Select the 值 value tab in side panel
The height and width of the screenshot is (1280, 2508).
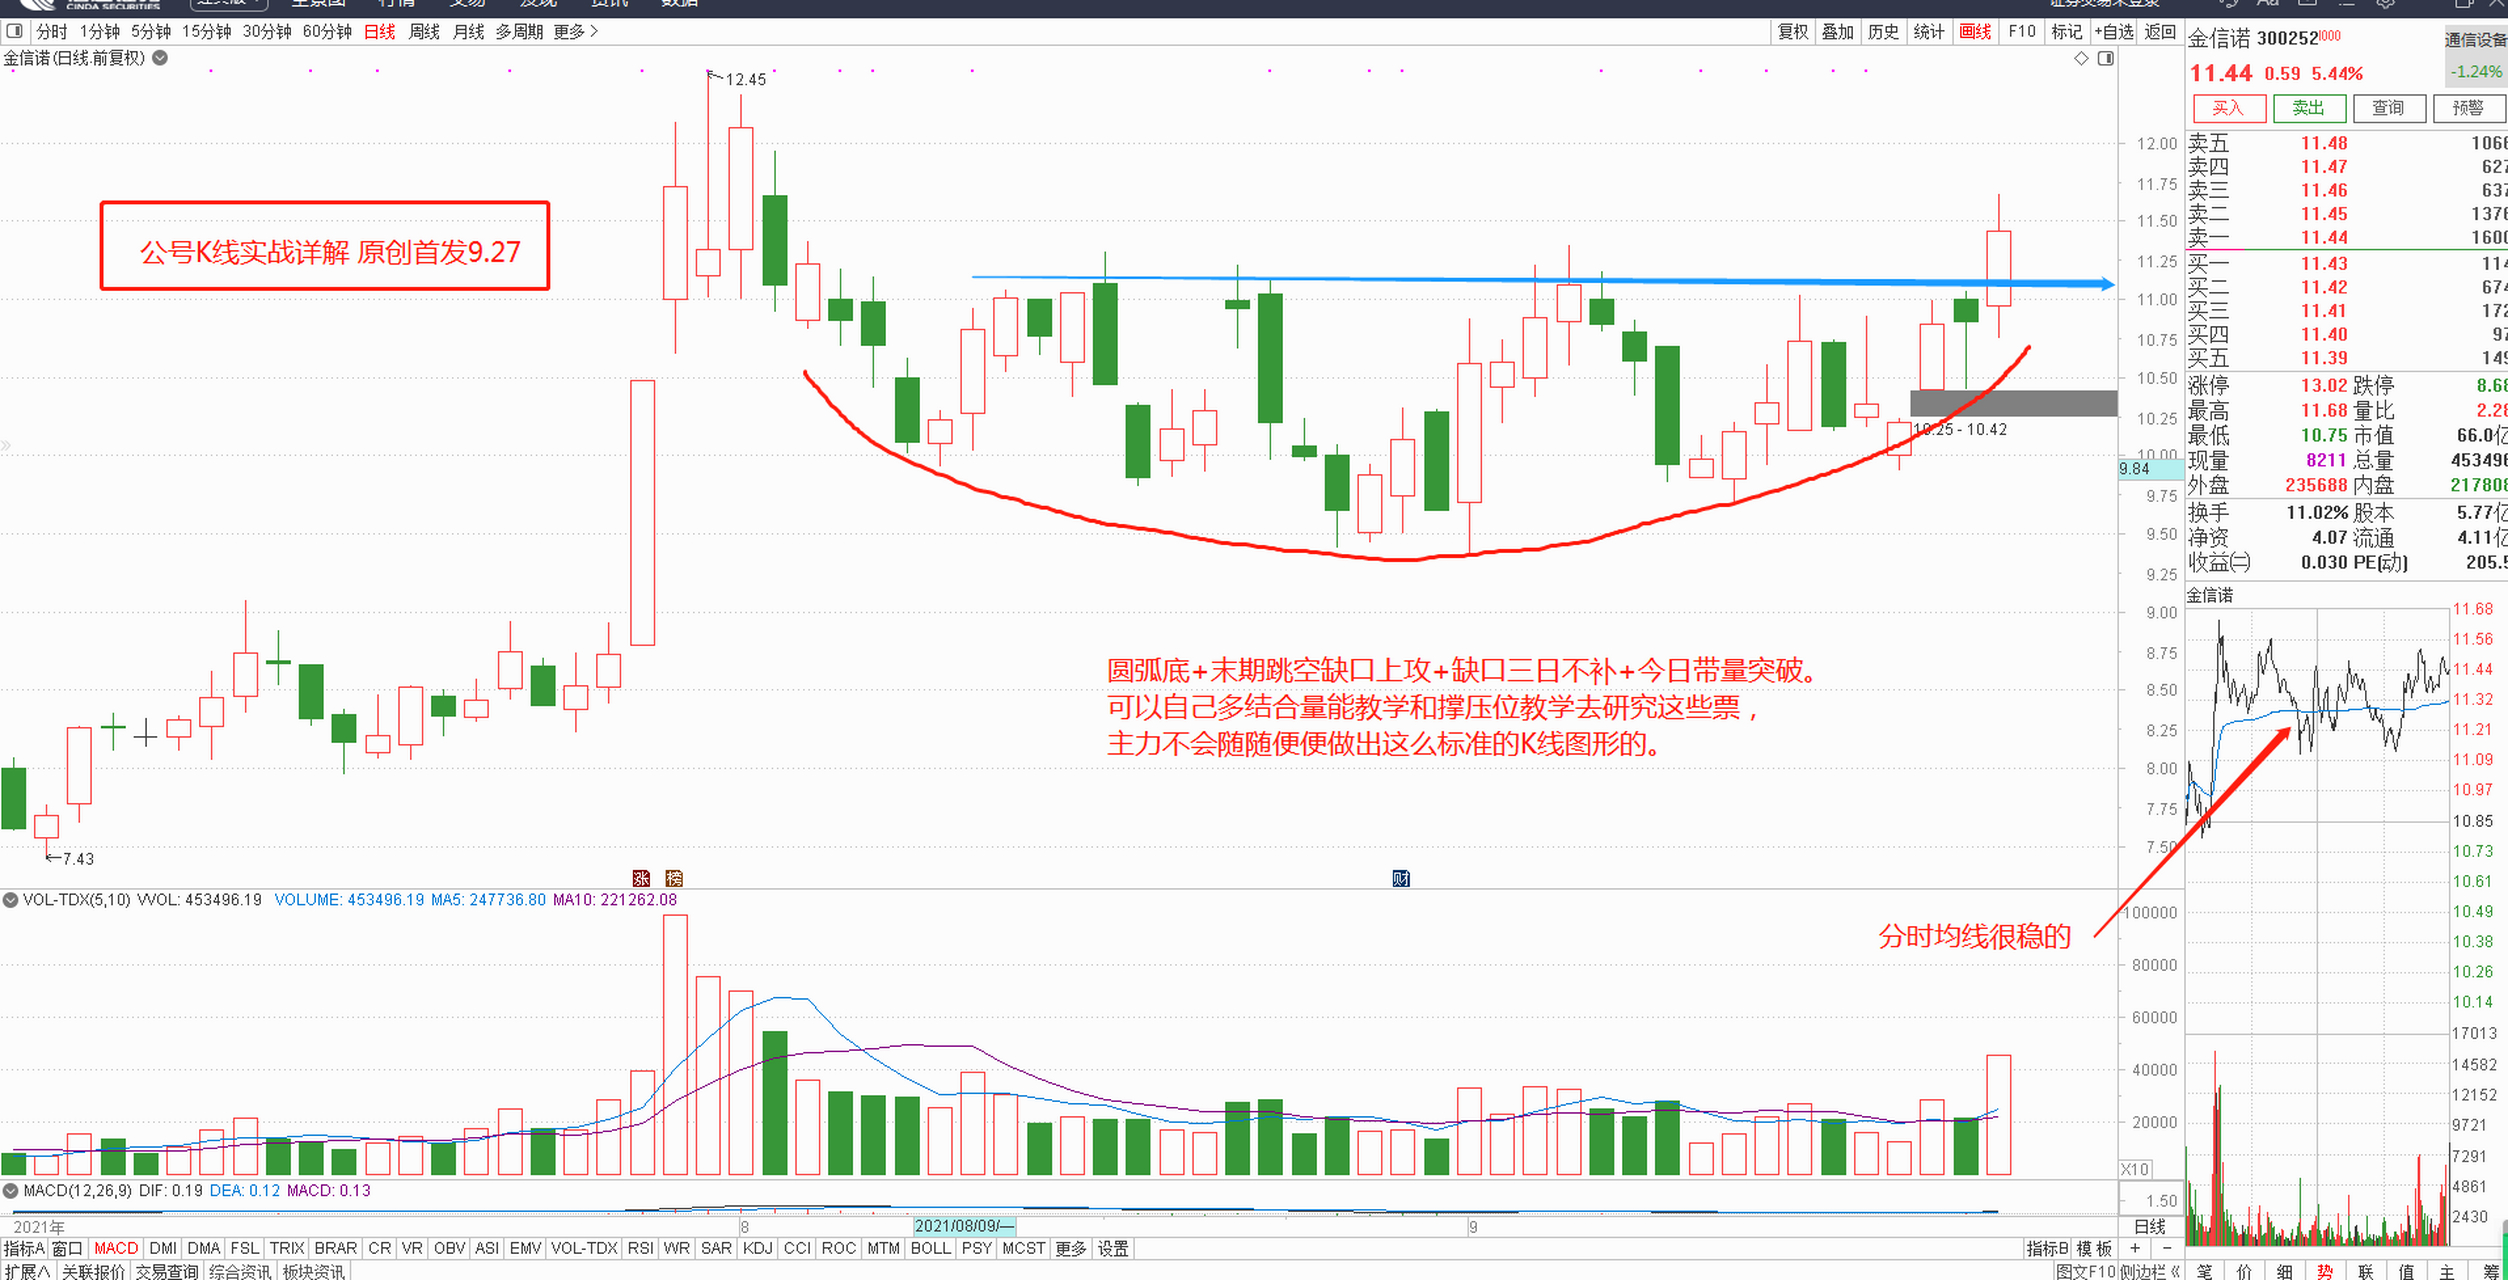tap(2406, 1271)
